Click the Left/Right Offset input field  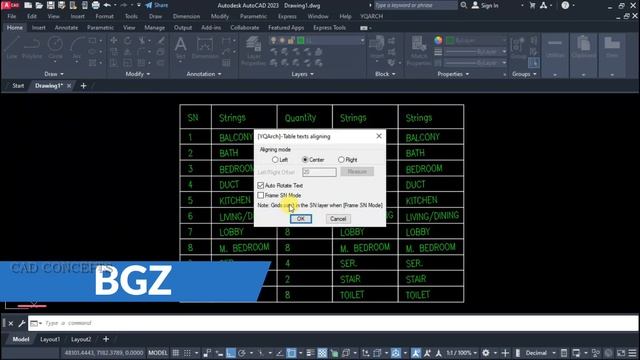coord(319,172)
